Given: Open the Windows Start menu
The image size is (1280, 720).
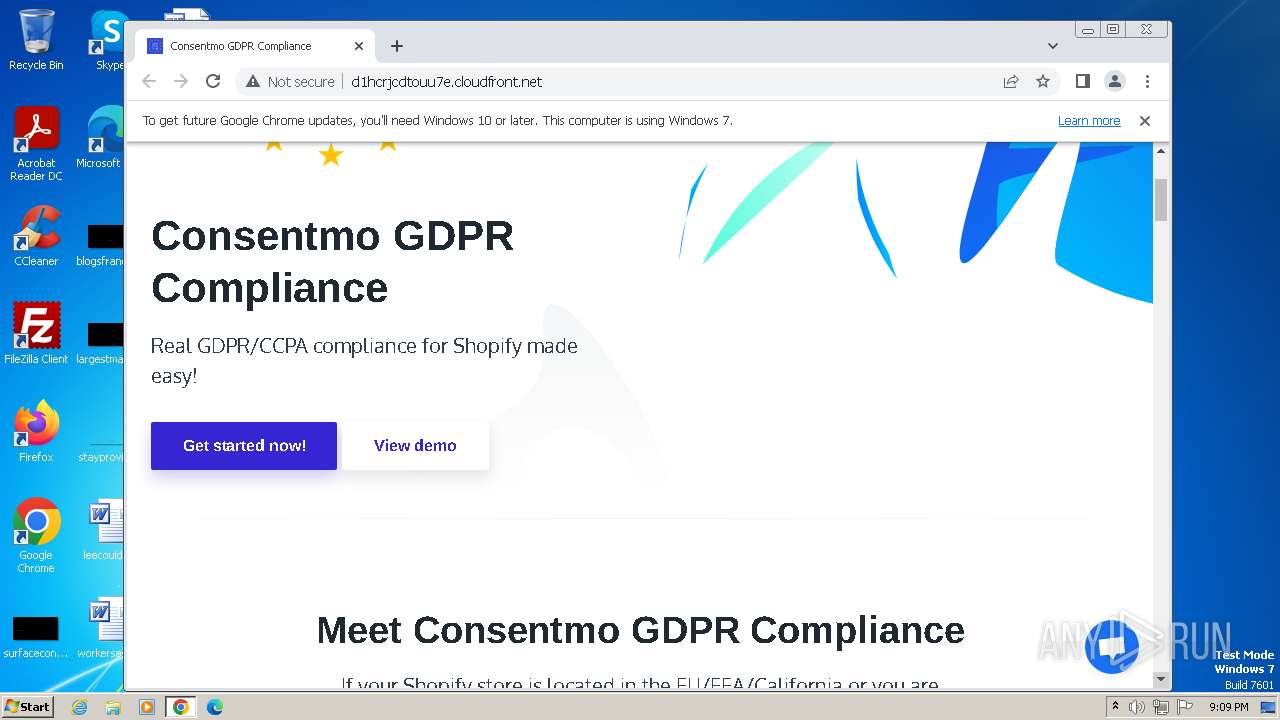Looking at the screenshot, I should 28,707.
